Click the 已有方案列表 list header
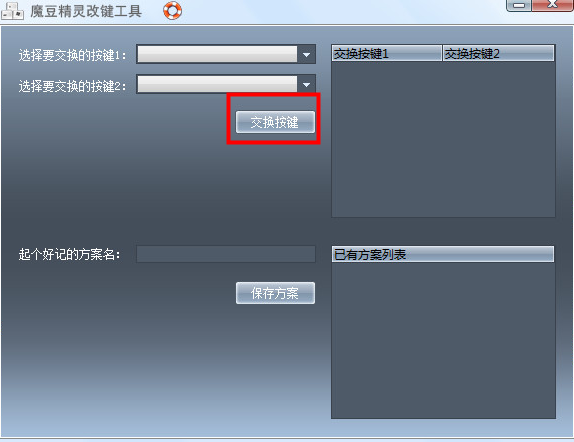The width and height of the screenshot is (574, 442). [443, 254]
